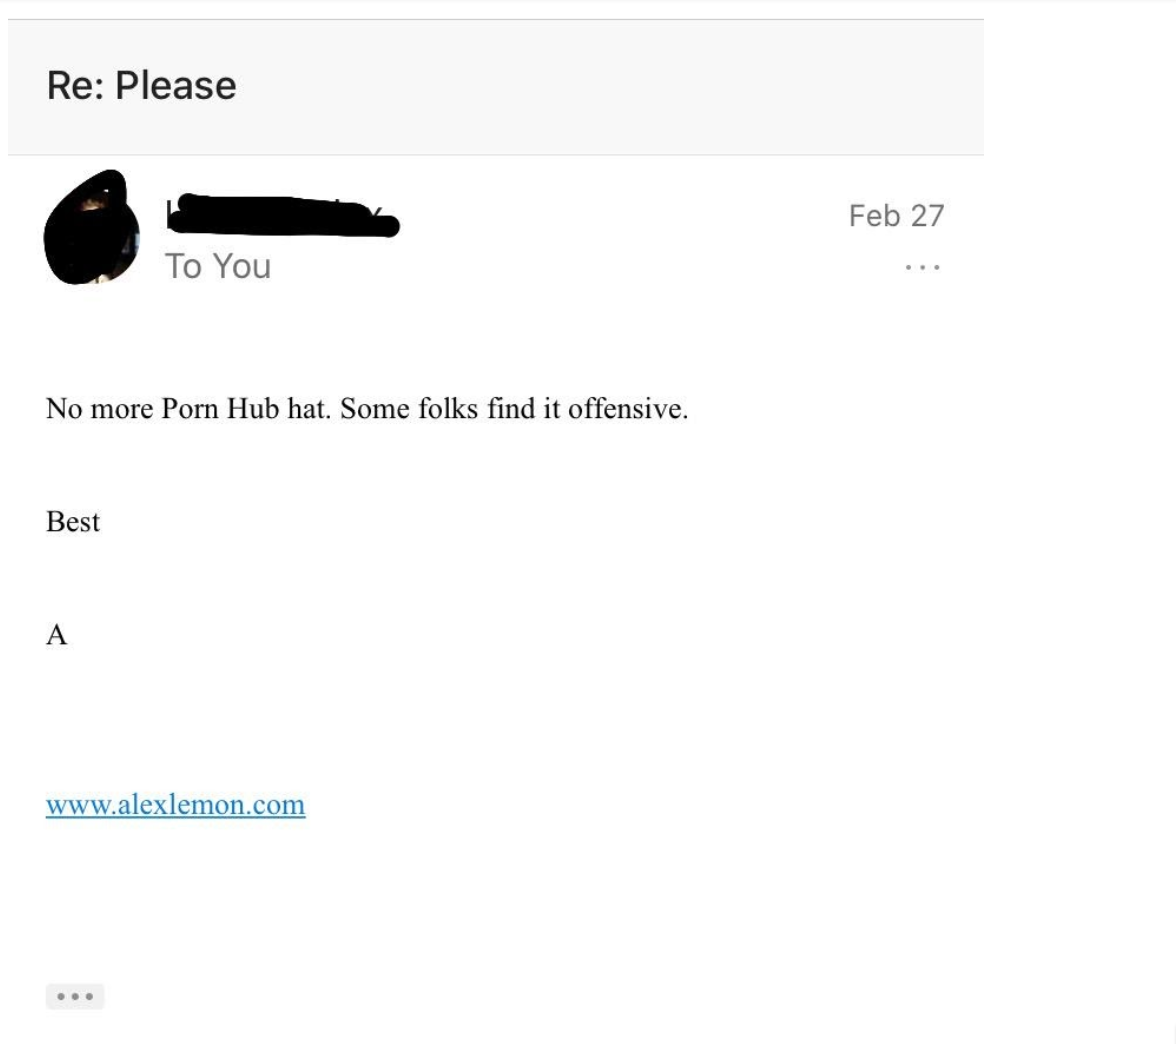Click the word "it" before "offensive"
Image resolution: width=1176 pixels, height=1044 pixels.
click(x=550, y=410)
